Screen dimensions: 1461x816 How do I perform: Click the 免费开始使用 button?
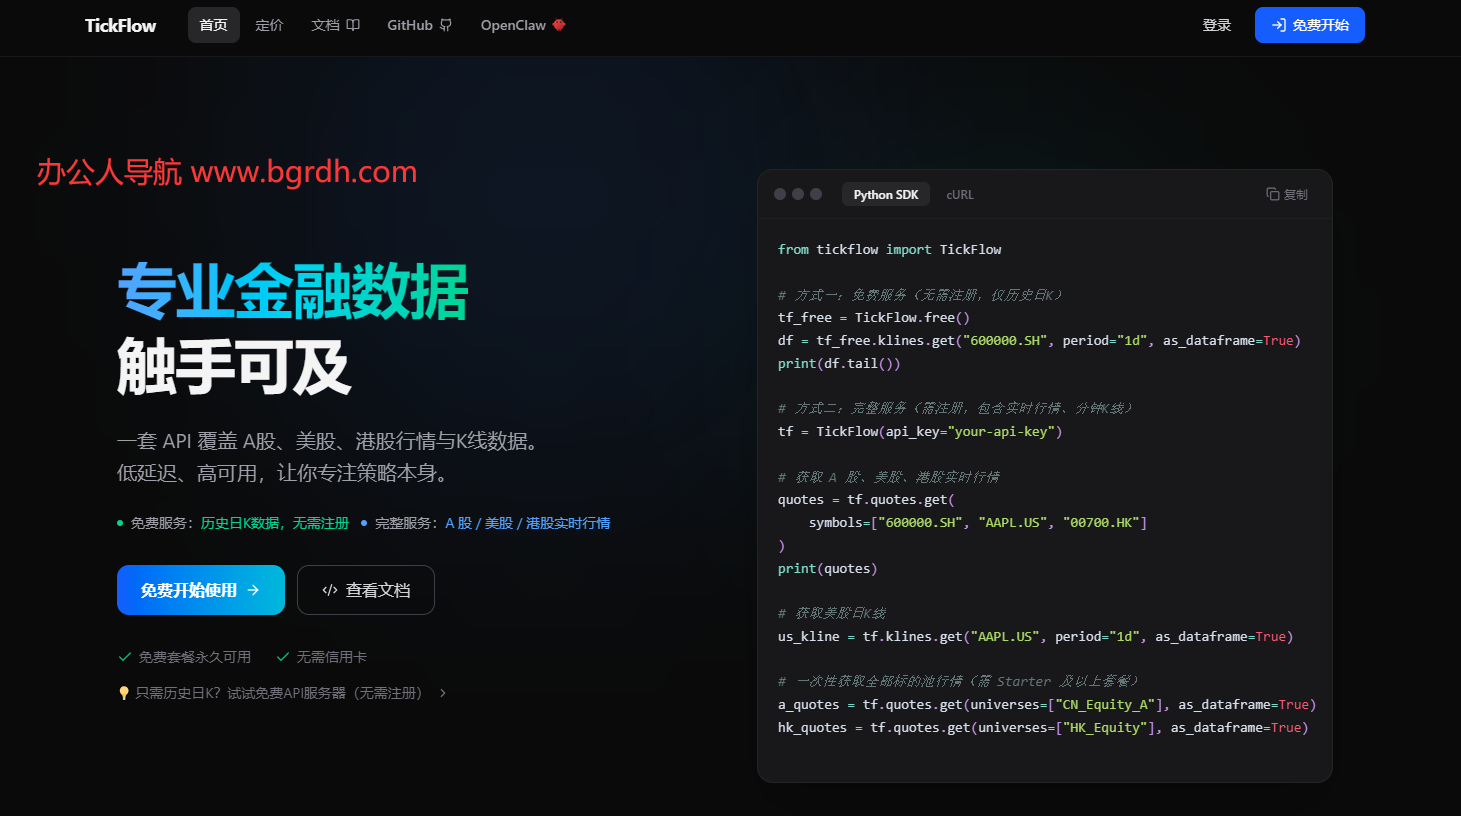pyautogui.click(x=201, y=590)
